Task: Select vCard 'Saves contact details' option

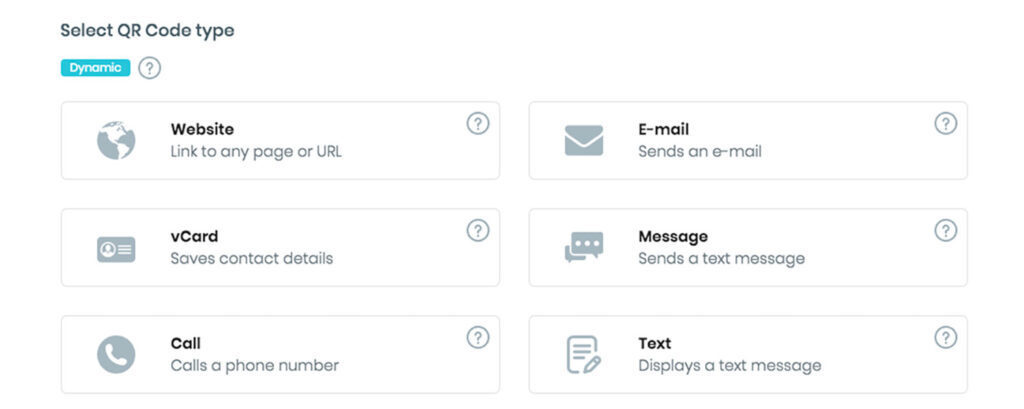Action: [280, 248]
